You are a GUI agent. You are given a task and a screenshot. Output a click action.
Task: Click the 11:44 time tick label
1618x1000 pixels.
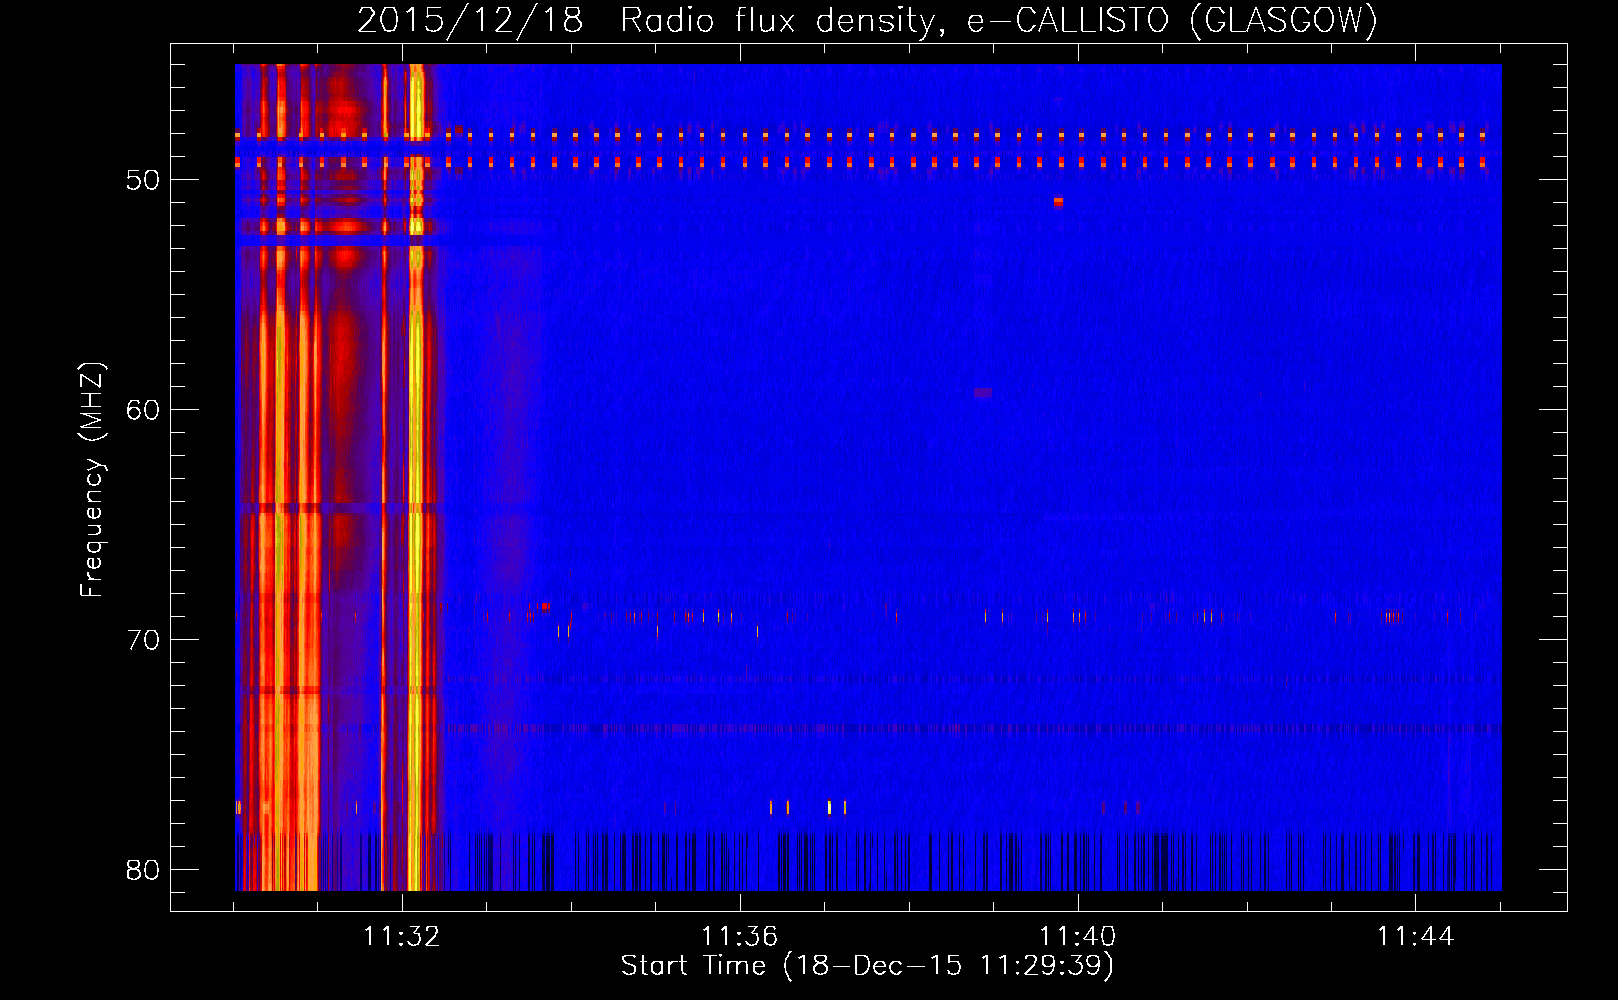(1415, 937)
